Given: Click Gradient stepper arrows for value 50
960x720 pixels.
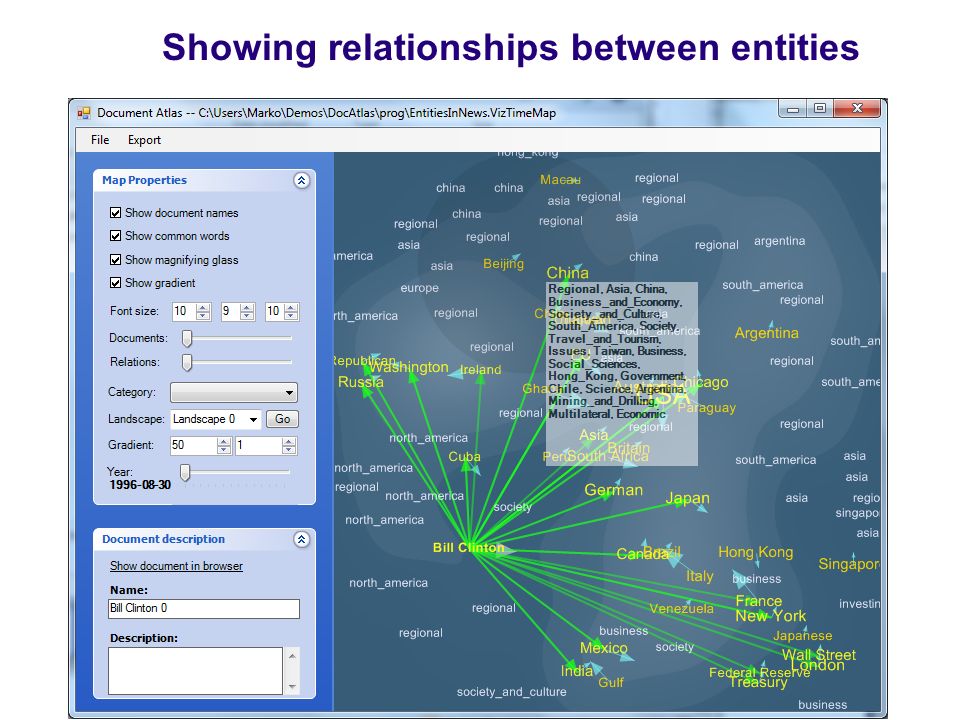Looking at the screenshot, I should pos(224,446).
